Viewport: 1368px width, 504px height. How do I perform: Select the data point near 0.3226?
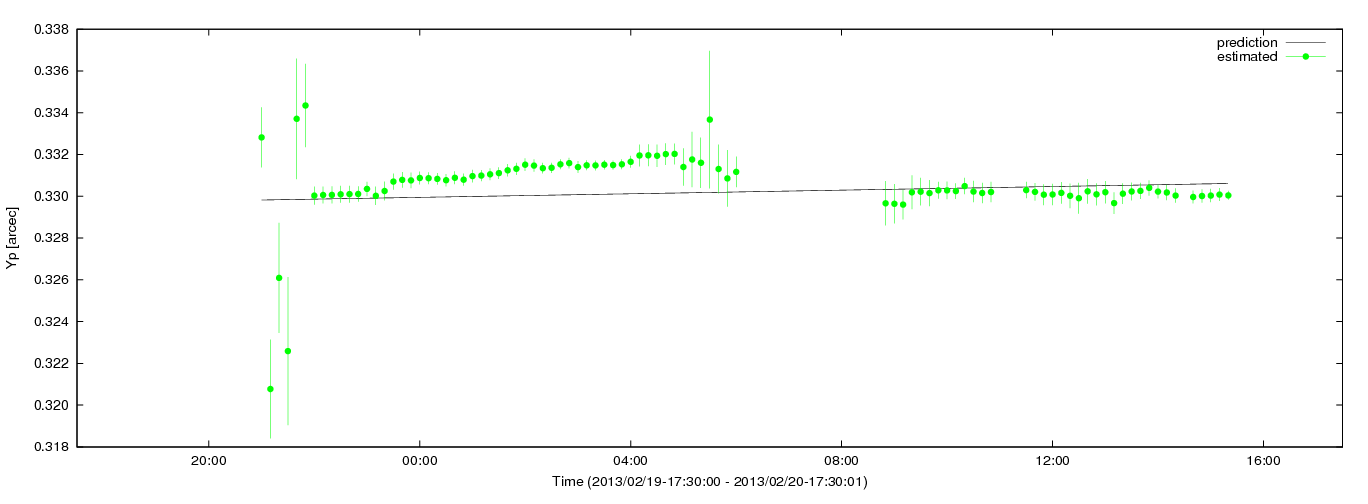click(x=288, y=351)
